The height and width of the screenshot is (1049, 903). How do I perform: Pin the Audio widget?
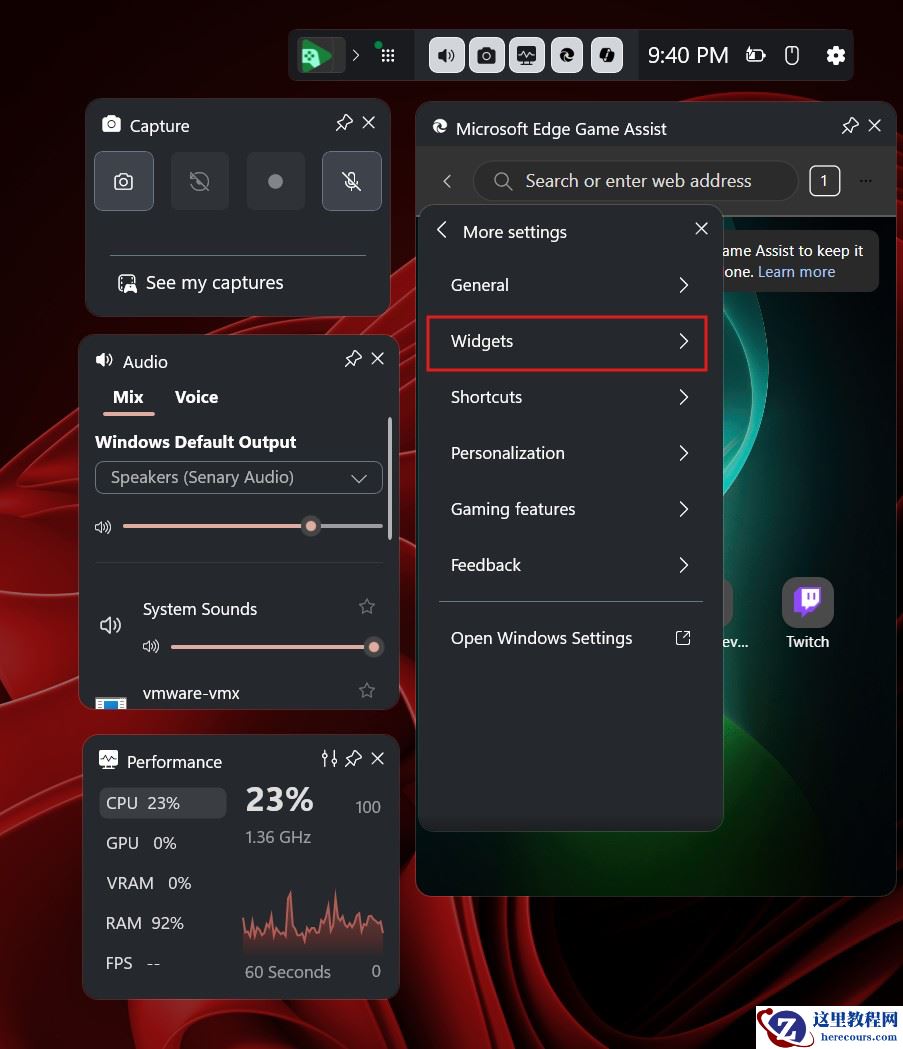click(x=352, y=358)
